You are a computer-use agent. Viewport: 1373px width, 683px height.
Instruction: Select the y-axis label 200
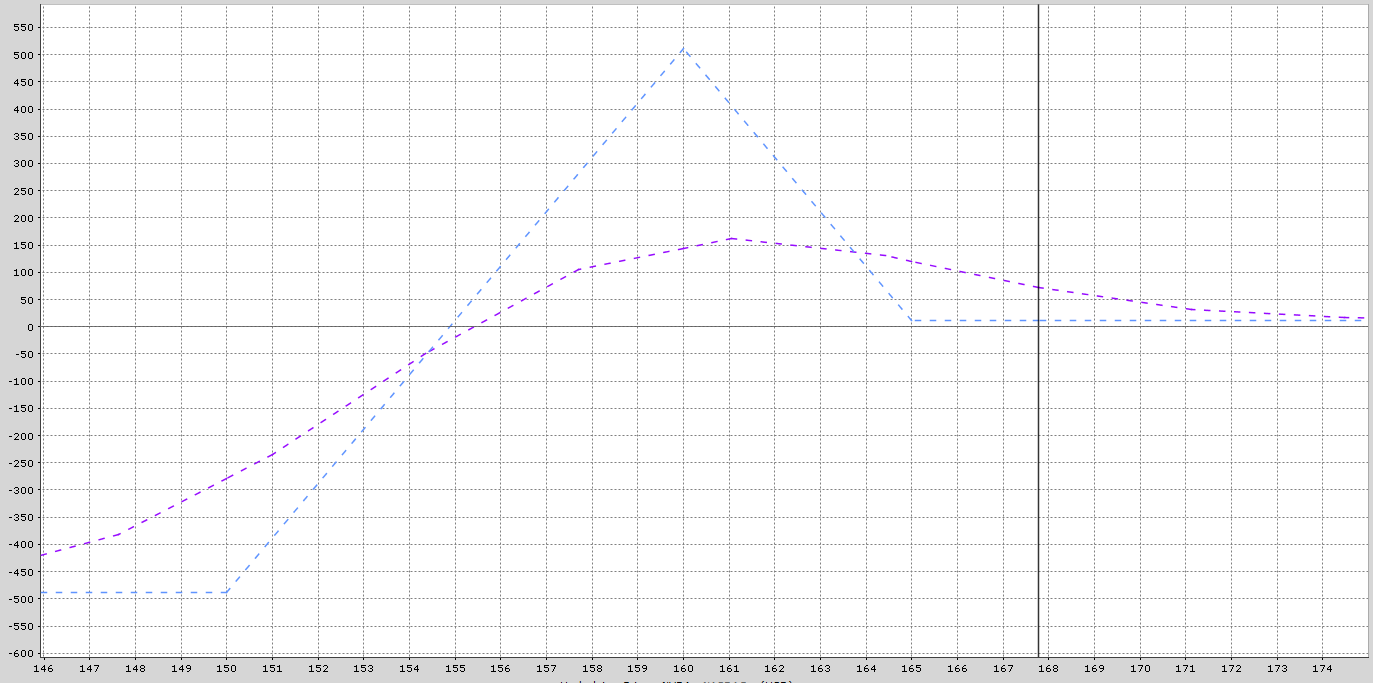coord(23,218)
